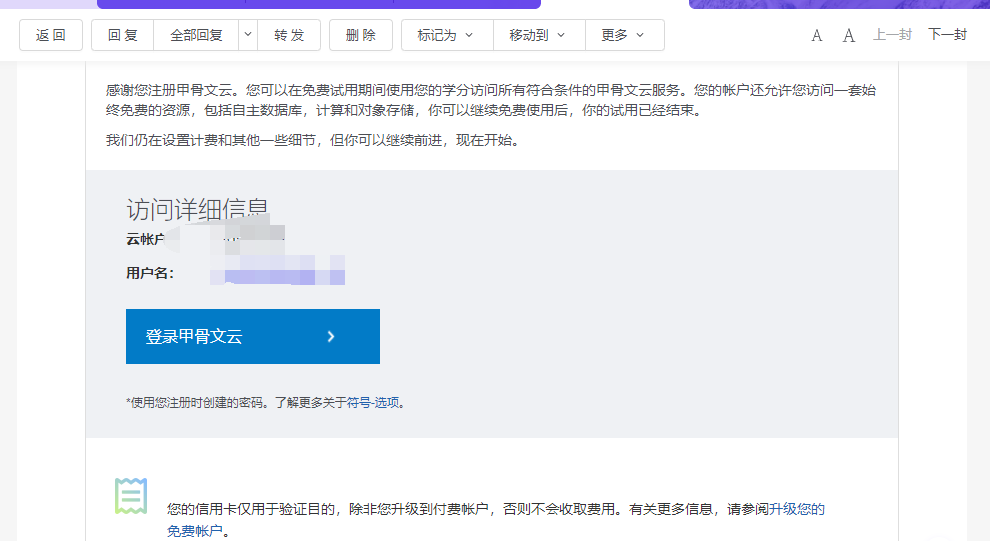
Task: Increase font size with large A
Action: click(x=849, y=35)
